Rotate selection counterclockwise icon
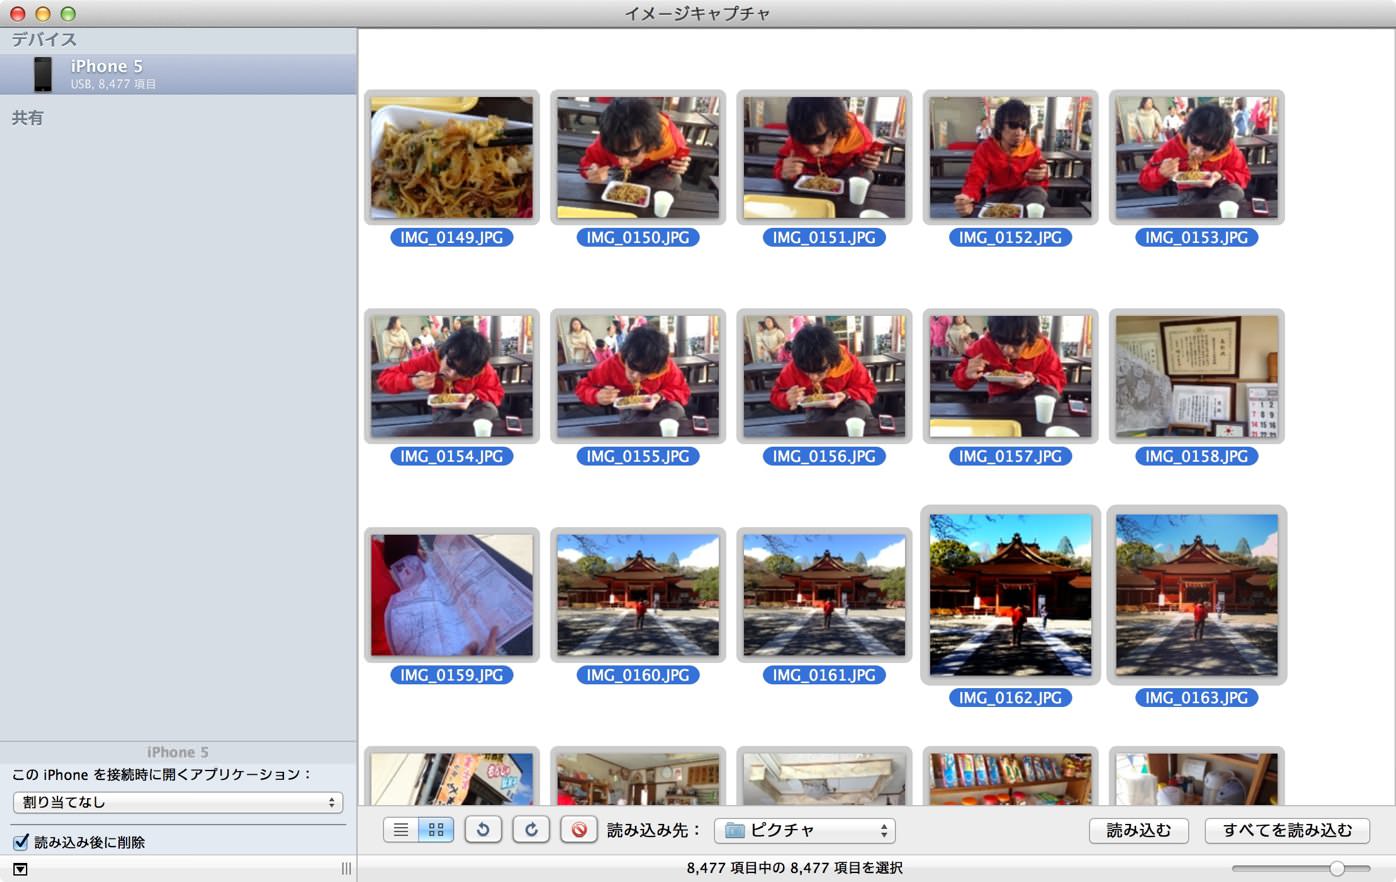The width and height of the screenshot is (1396, 882). click(x=483, y=830)
